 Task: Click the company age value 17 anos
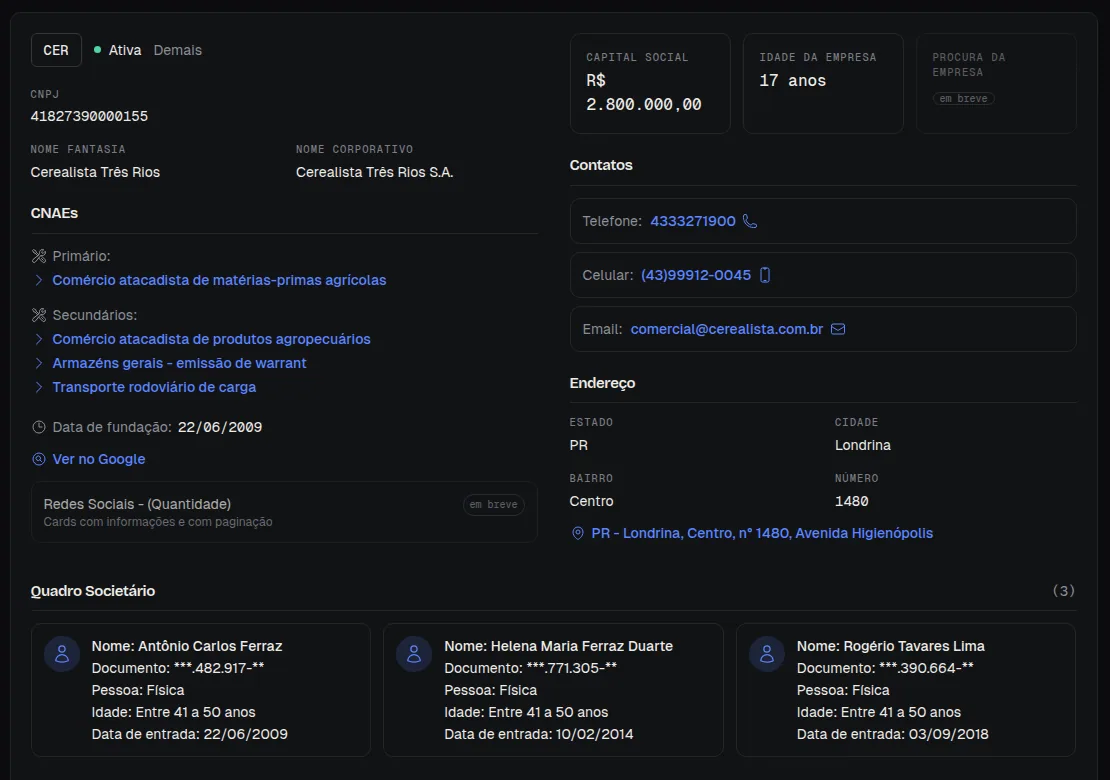click(x=792, y=81)
